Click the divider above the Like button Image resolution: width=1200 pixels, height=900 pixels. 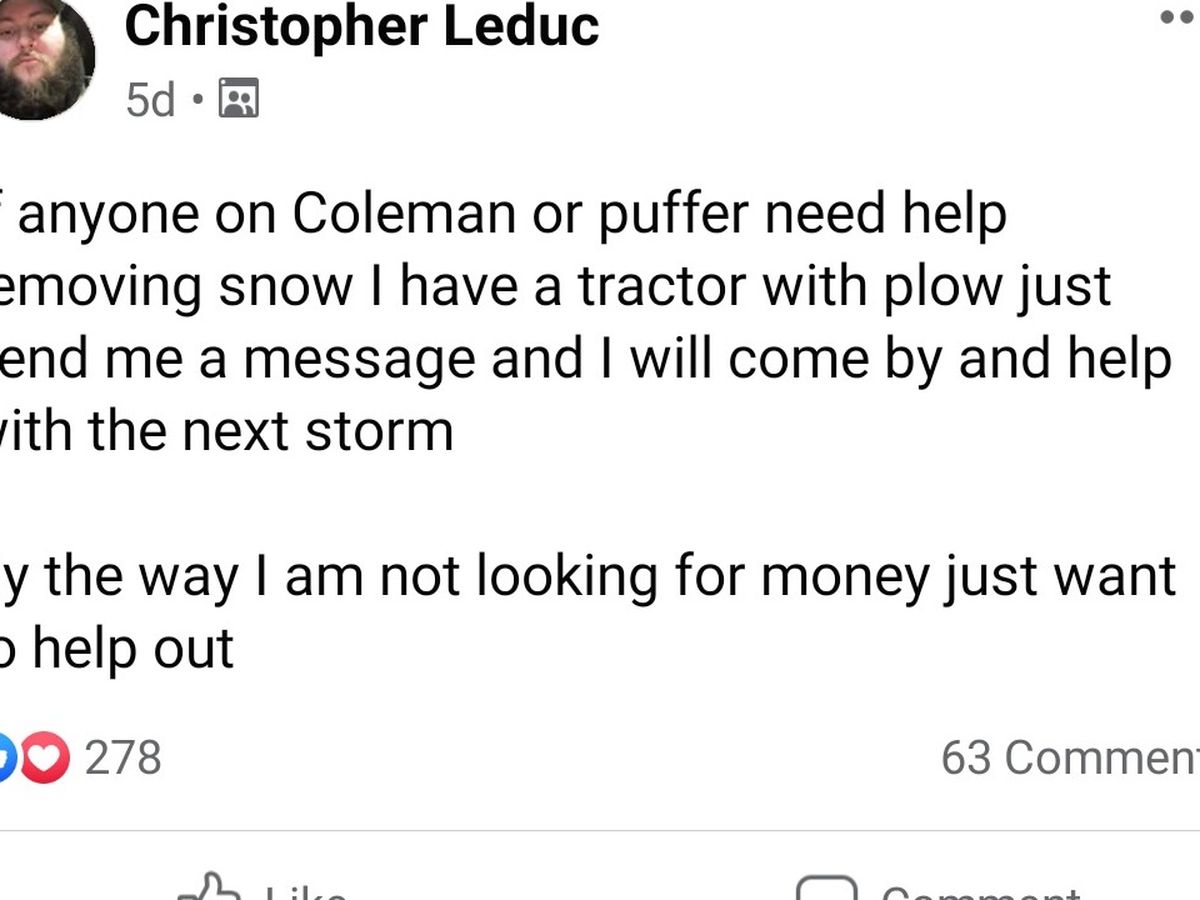(600, 830)
